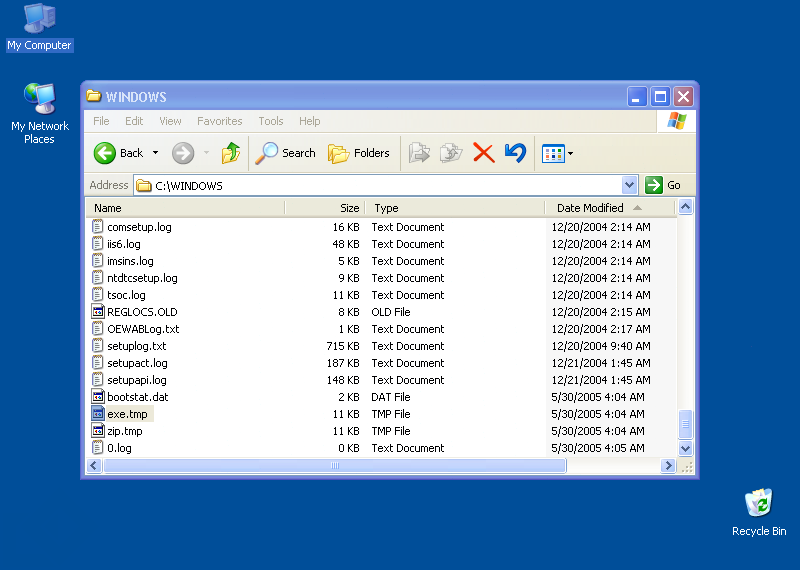Click the 12/20/2004 2:17 AM date
The width and height of the screenshot is (800, 570).
(x=601, y=329)
